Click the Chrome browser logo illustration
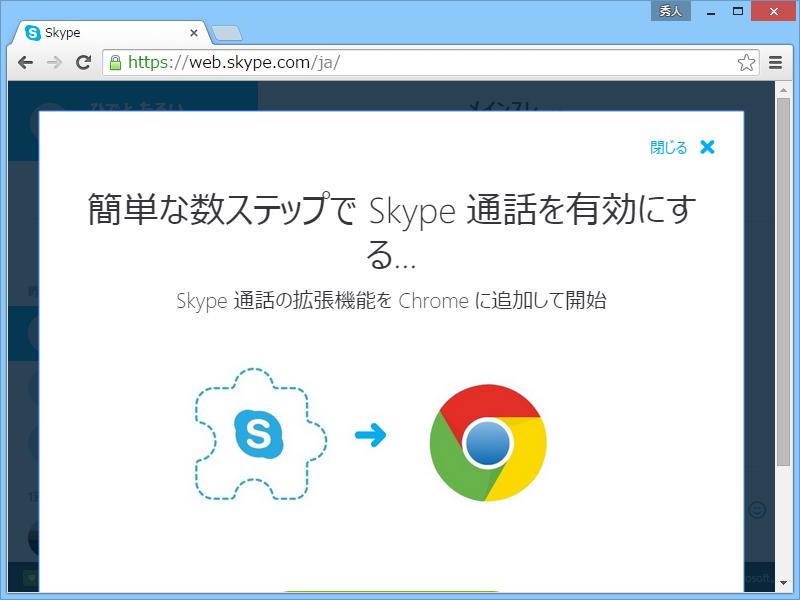This screenshot has height=600, width=800. point(488,441)
